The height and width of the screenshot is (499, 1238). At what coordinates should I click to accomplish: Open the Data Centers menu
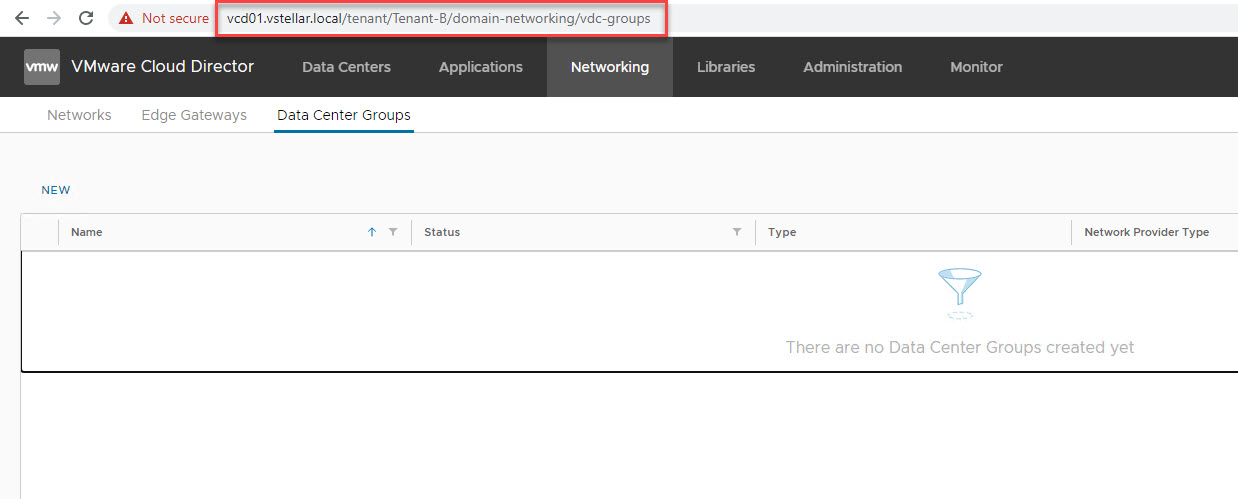click(346, 67)
